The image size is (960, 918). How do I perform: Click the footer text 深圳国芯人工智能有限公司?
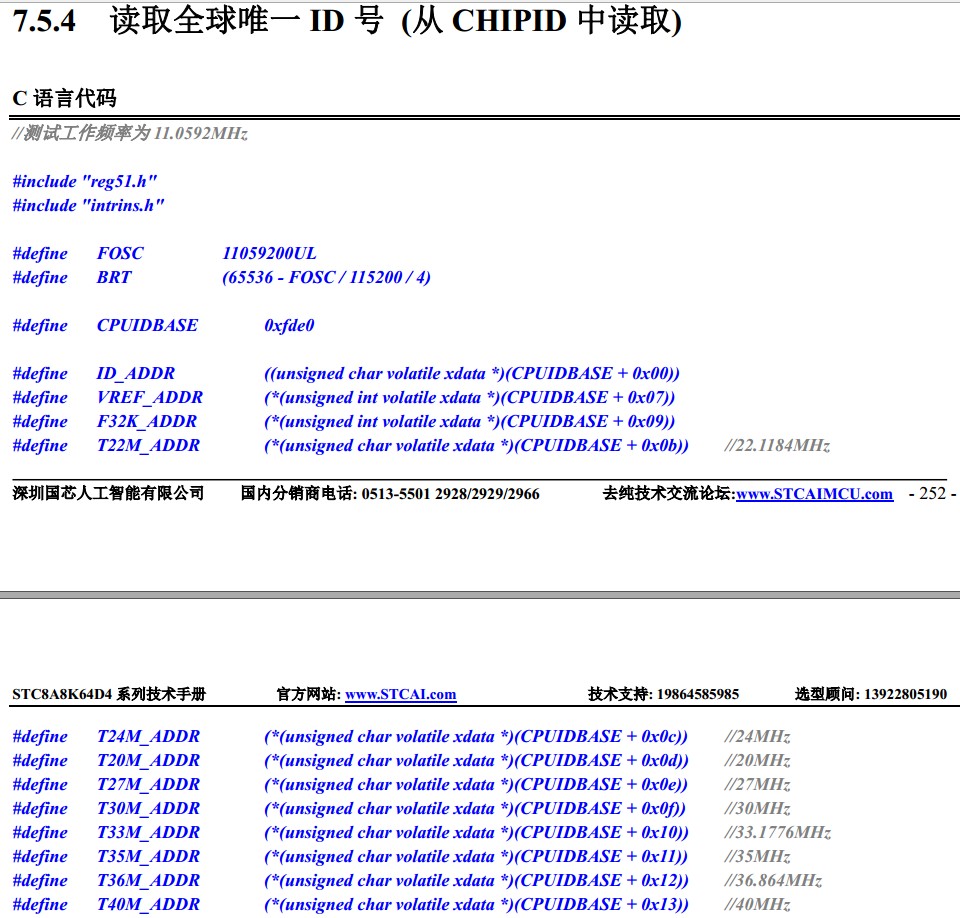[108, 493]
